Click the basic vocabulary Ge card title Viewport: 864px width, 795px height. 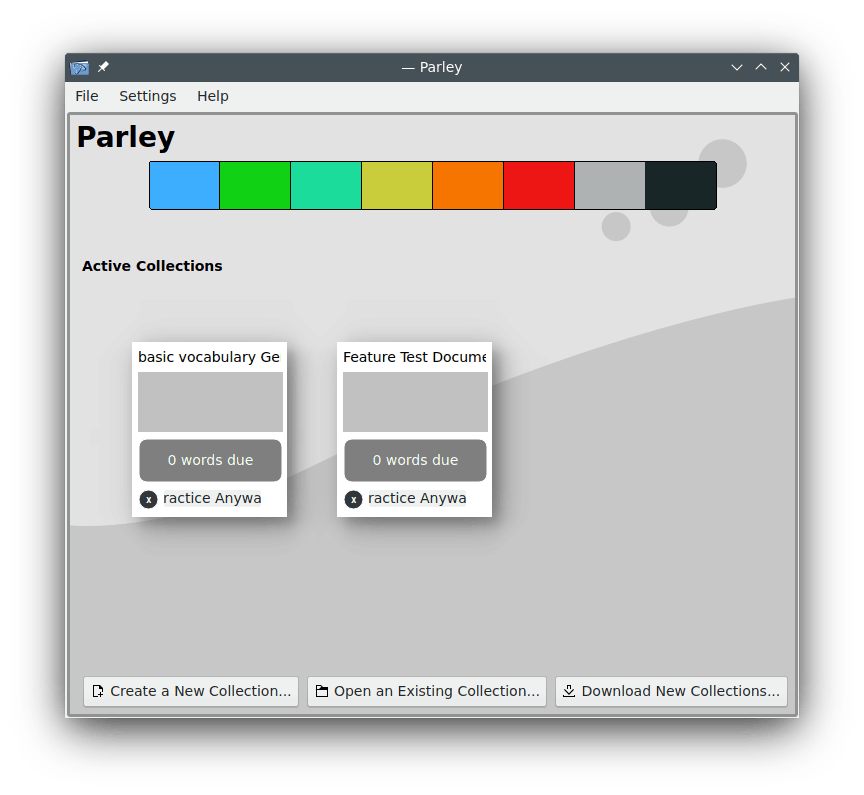209,357
